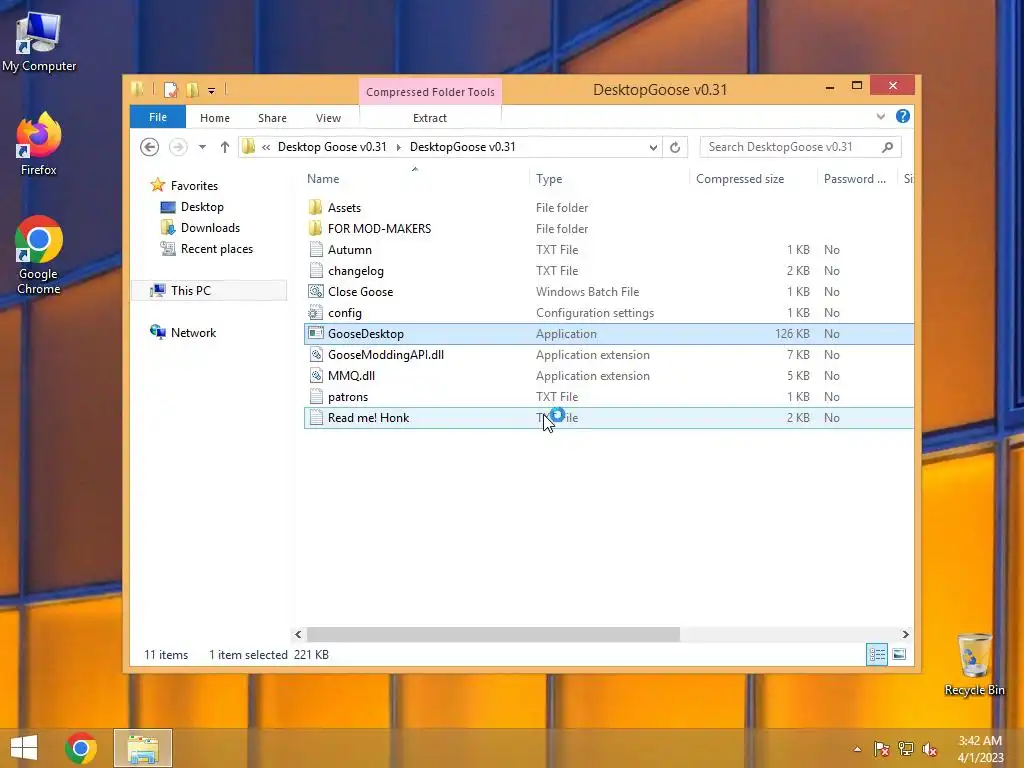Sort by the Password column header

(857, 178)
